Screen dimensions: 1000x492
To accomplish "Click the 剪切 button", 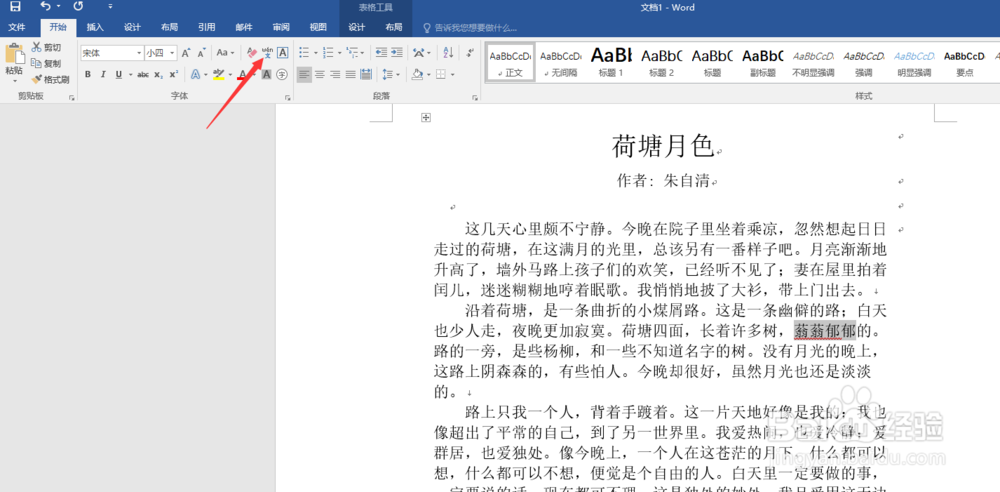I will 46,47.
